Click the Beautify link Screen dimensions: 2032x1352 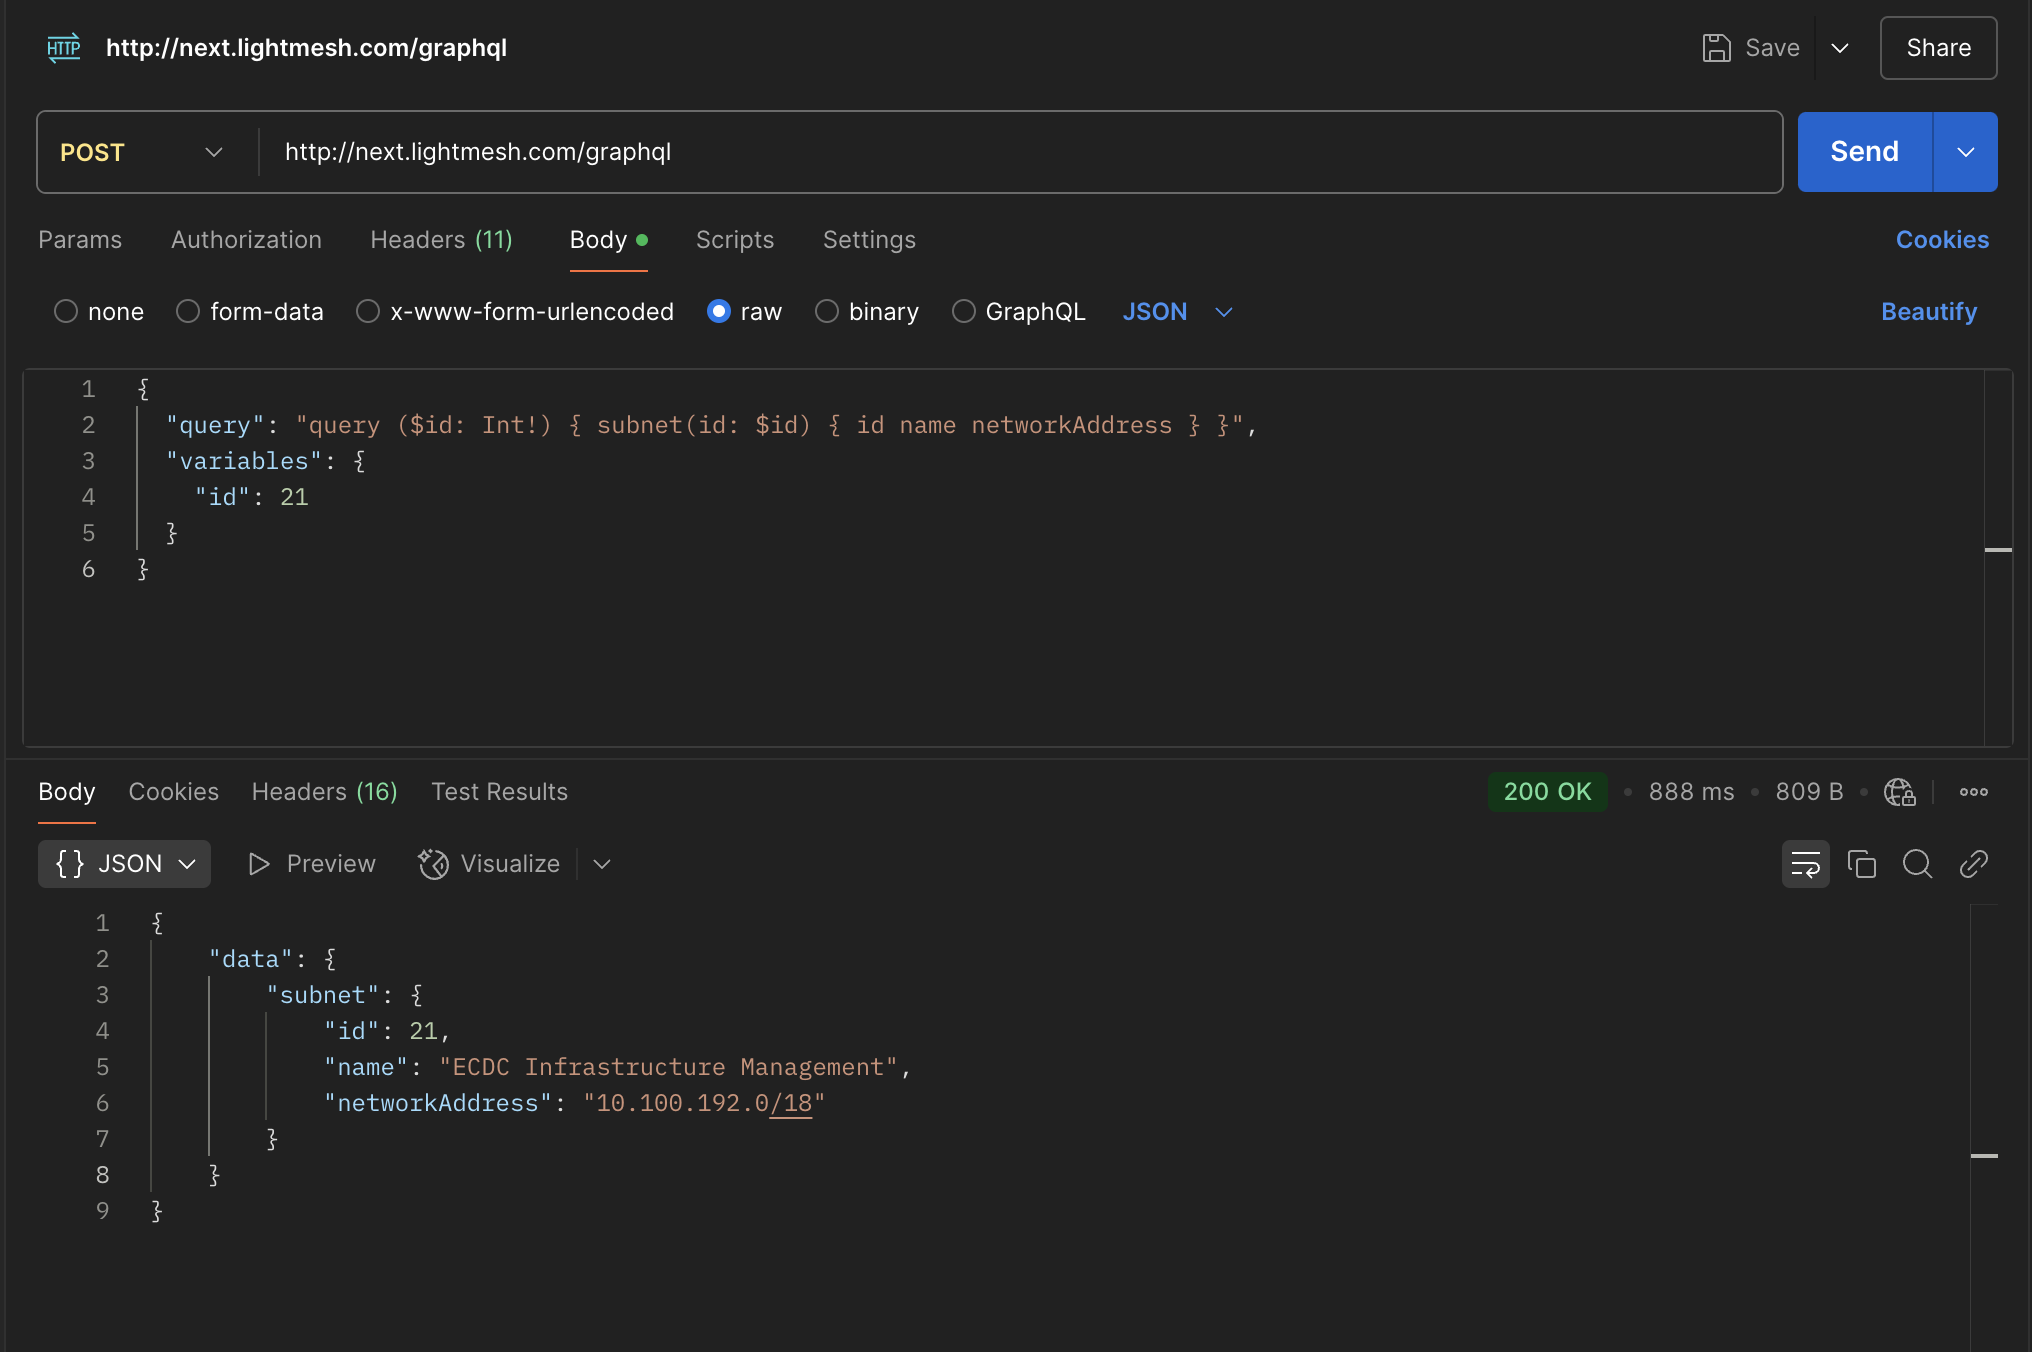1928,312
